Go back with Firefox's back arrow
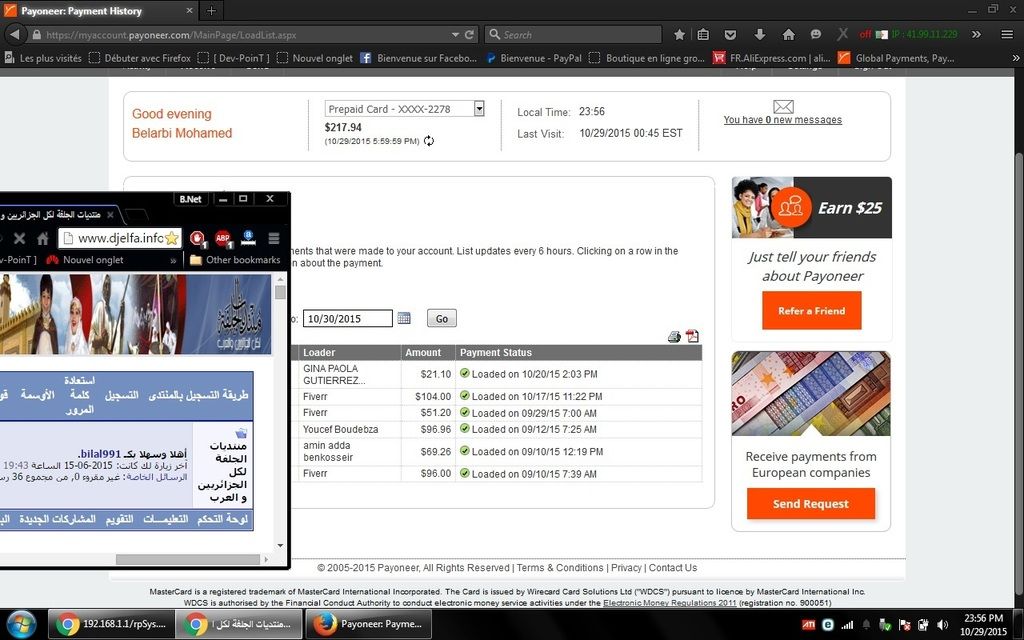This screenshot has height=640, width=1024. coord(15,35)
